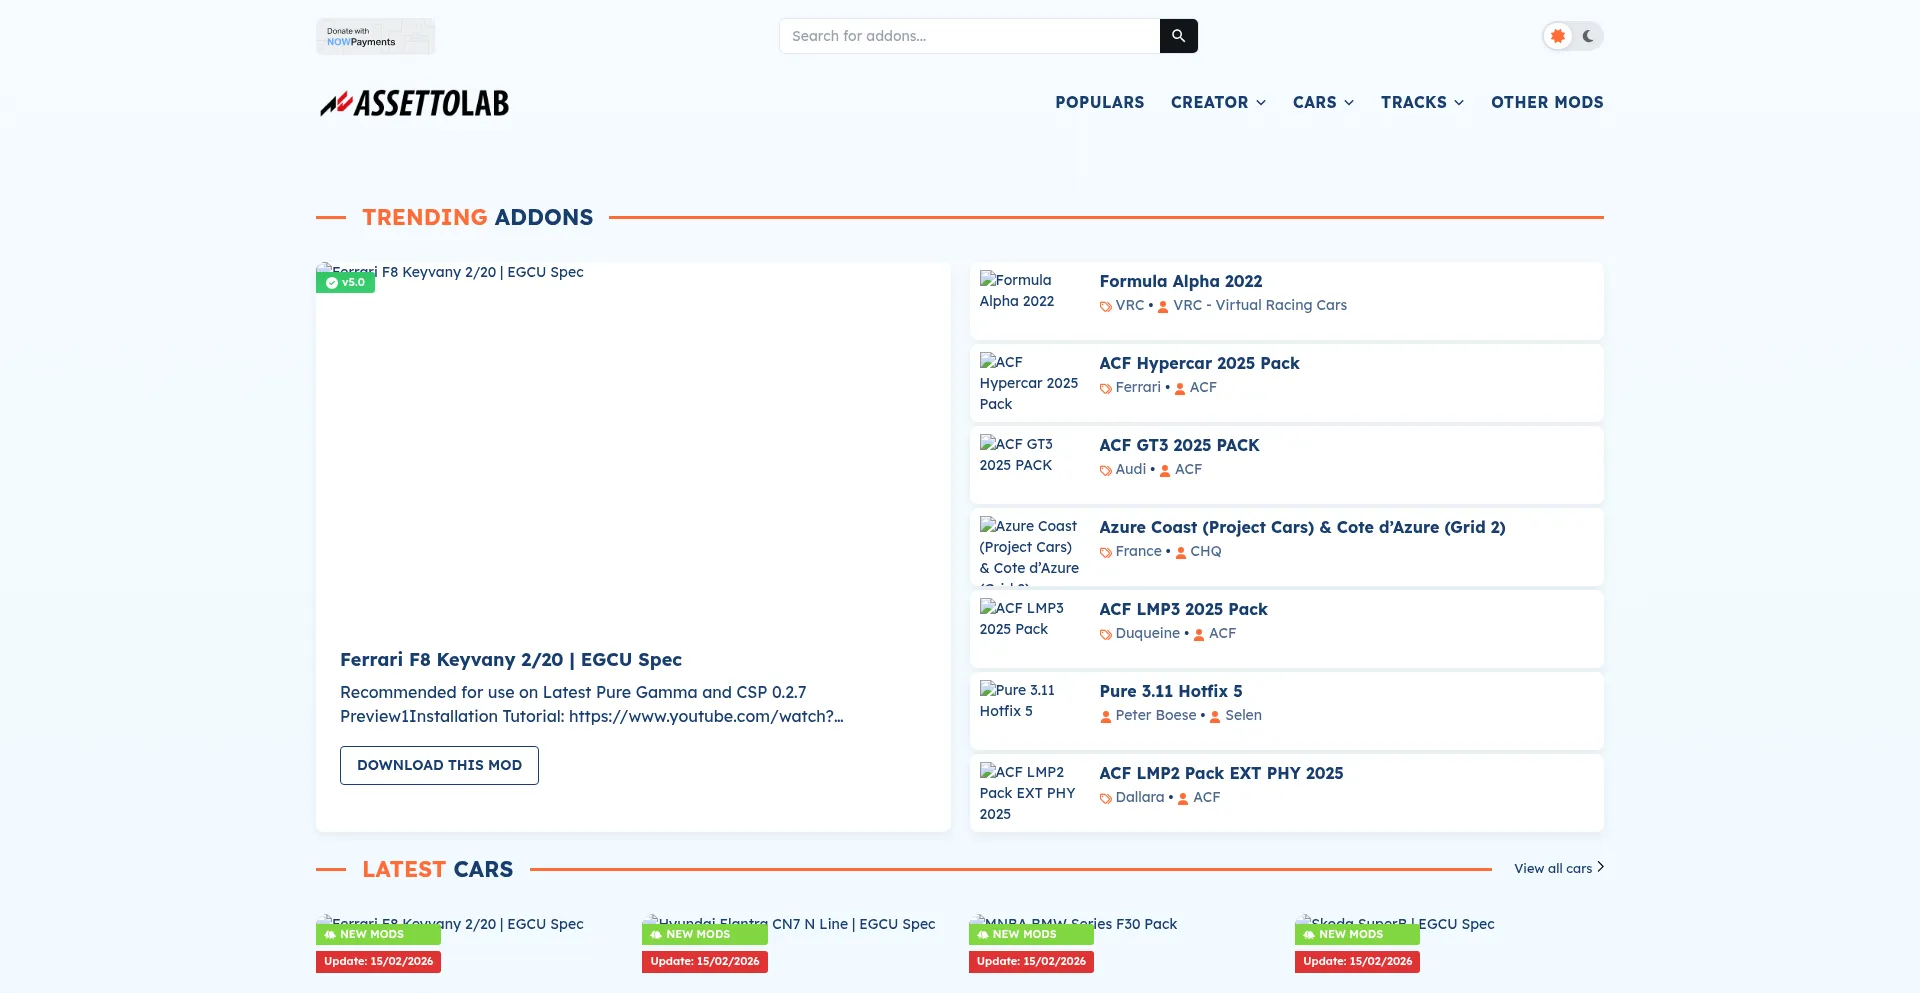Click the ACF Hypercar 2025 Pack thumbnail
1920x993 pixels.
tap(1029, 383)
